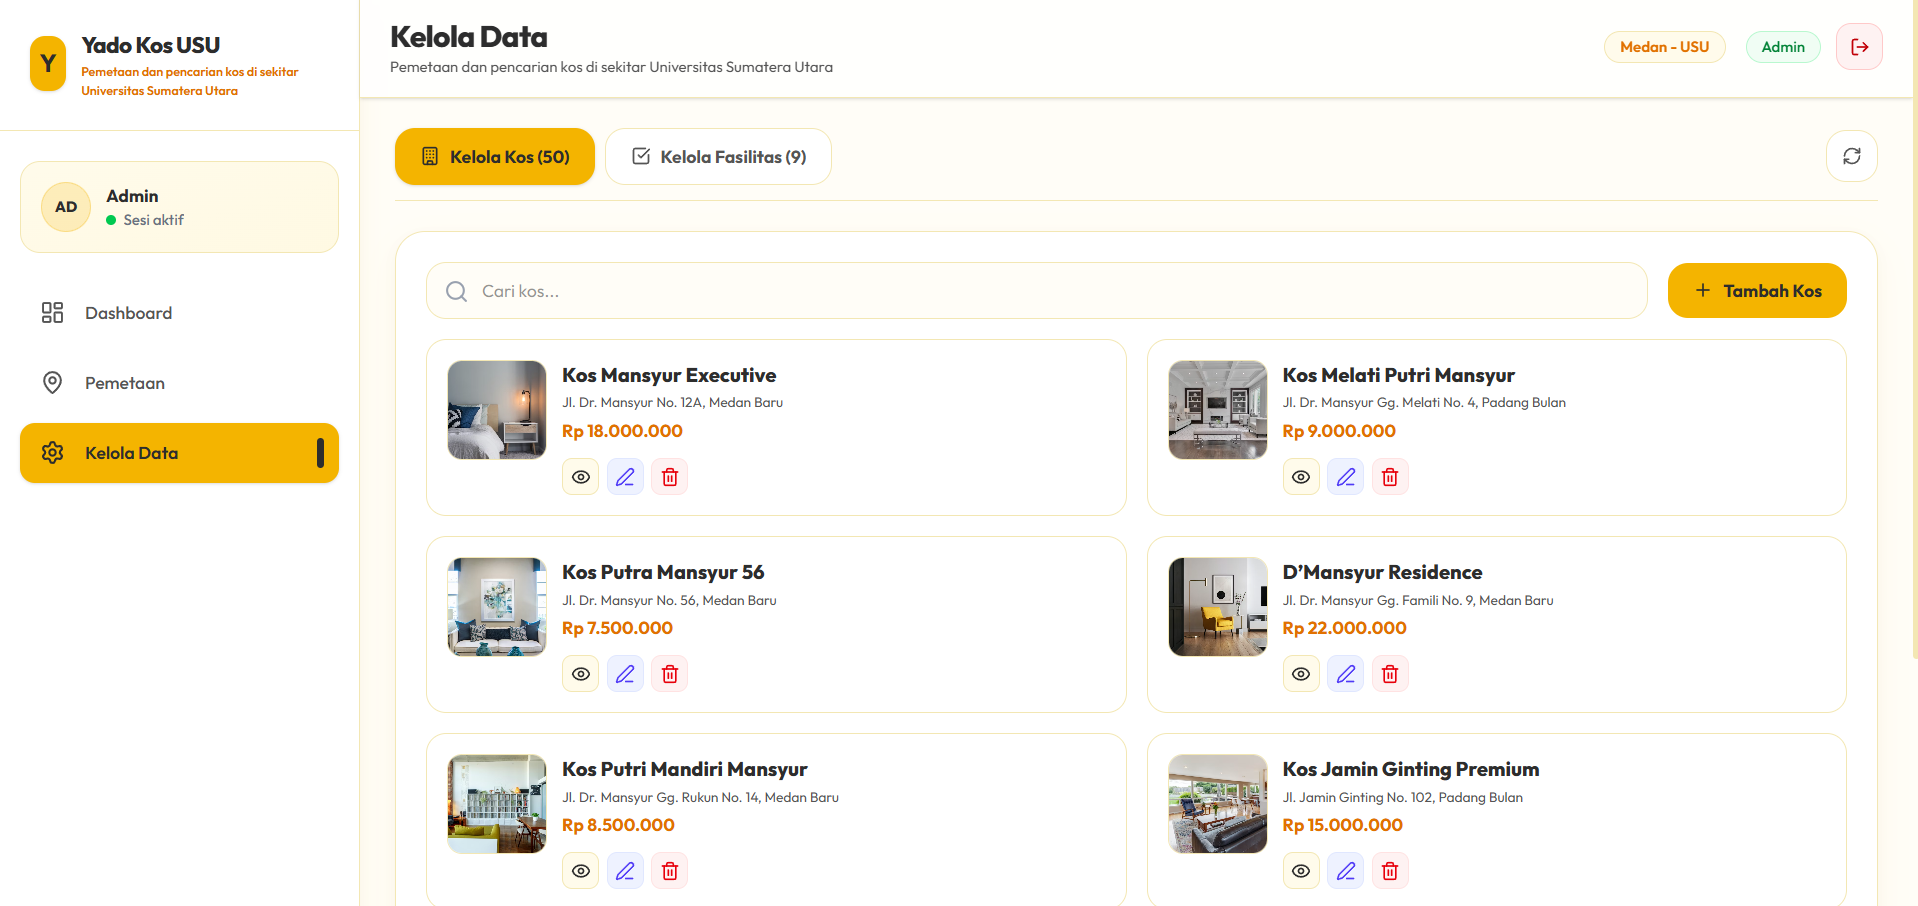Click the Medan - USU badge

tap(1664, 47)
